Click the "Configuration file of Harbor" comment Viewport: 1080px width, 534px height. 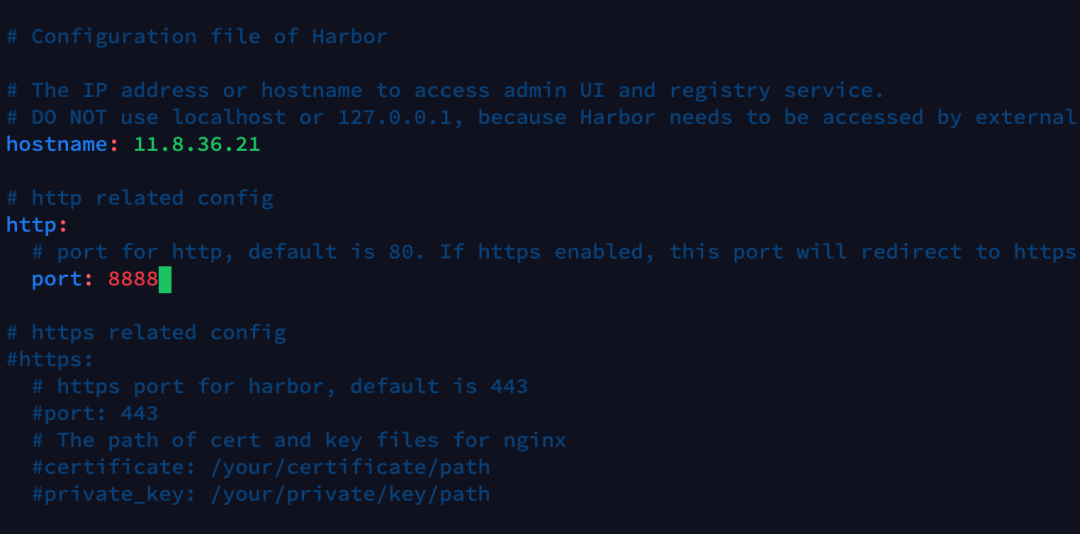pos(197,37)
